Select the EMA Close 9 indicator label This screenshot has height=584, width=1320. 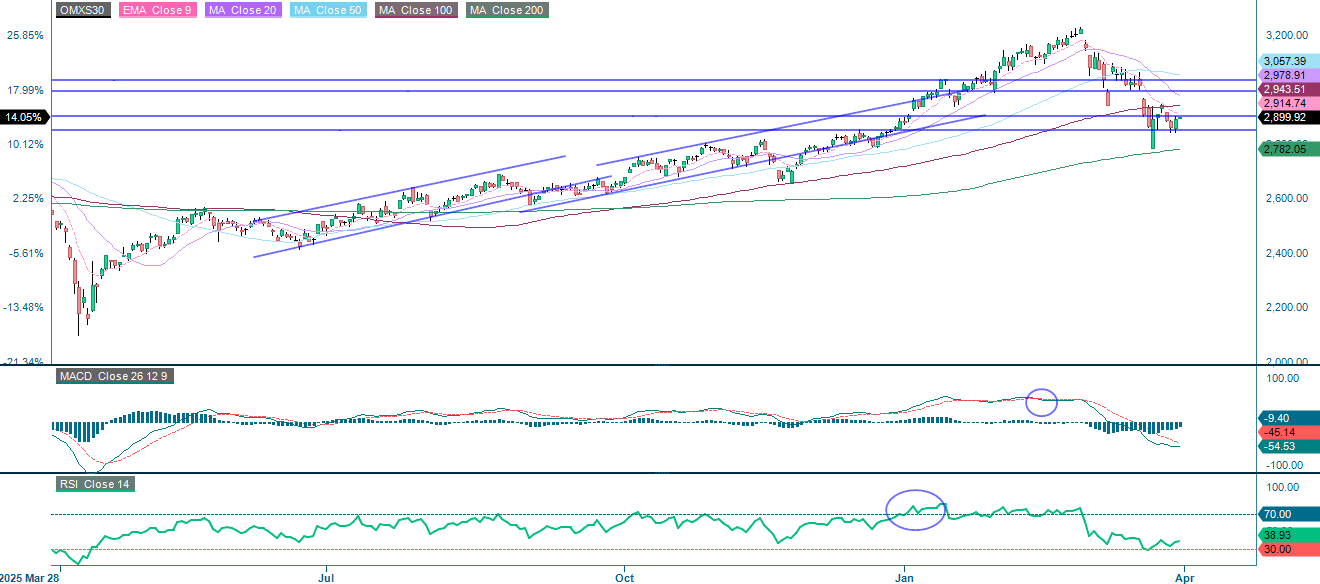coord(157,10)
